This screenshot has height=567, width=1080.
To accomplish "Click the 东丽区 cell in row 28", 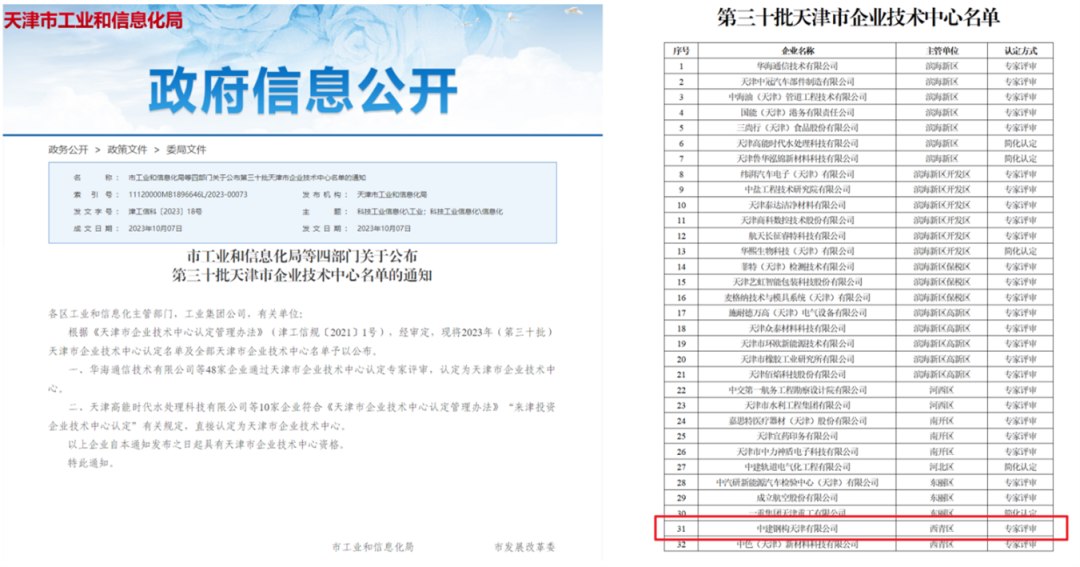I will click(942, 482).
